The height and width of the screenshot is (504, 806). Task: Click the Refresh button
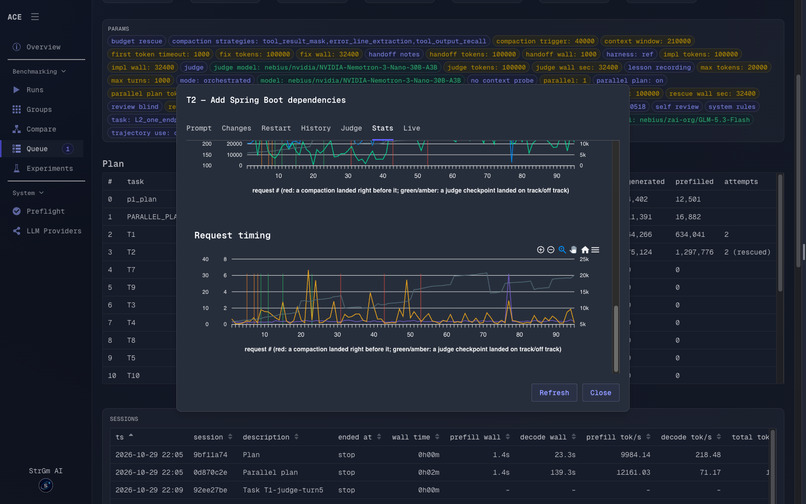pyautogui.click(x=554, y=392)
